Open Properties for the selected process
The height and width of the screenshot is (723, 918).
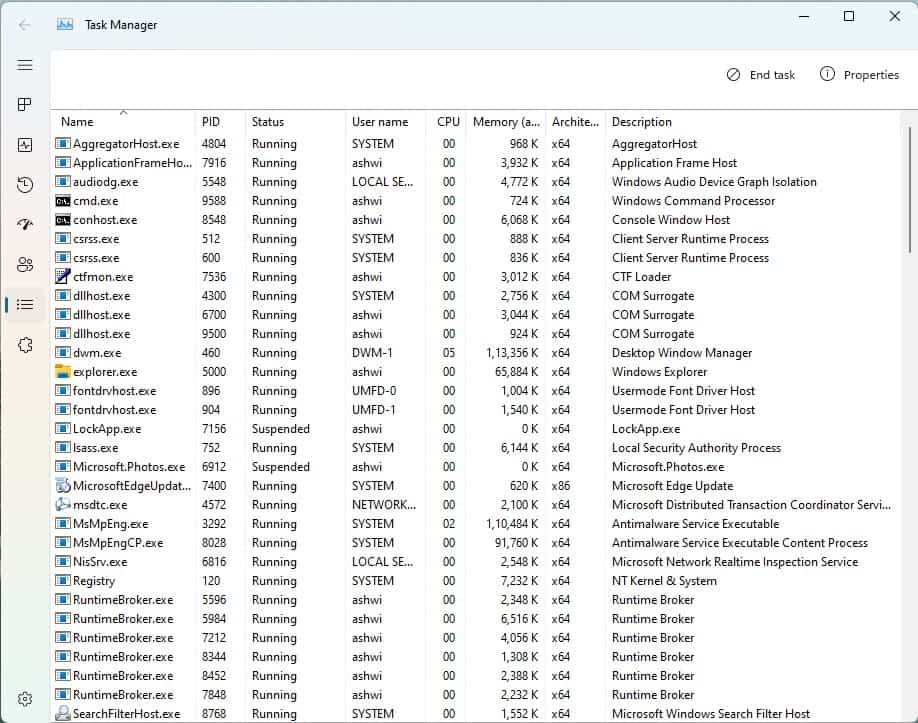(860, 74)
